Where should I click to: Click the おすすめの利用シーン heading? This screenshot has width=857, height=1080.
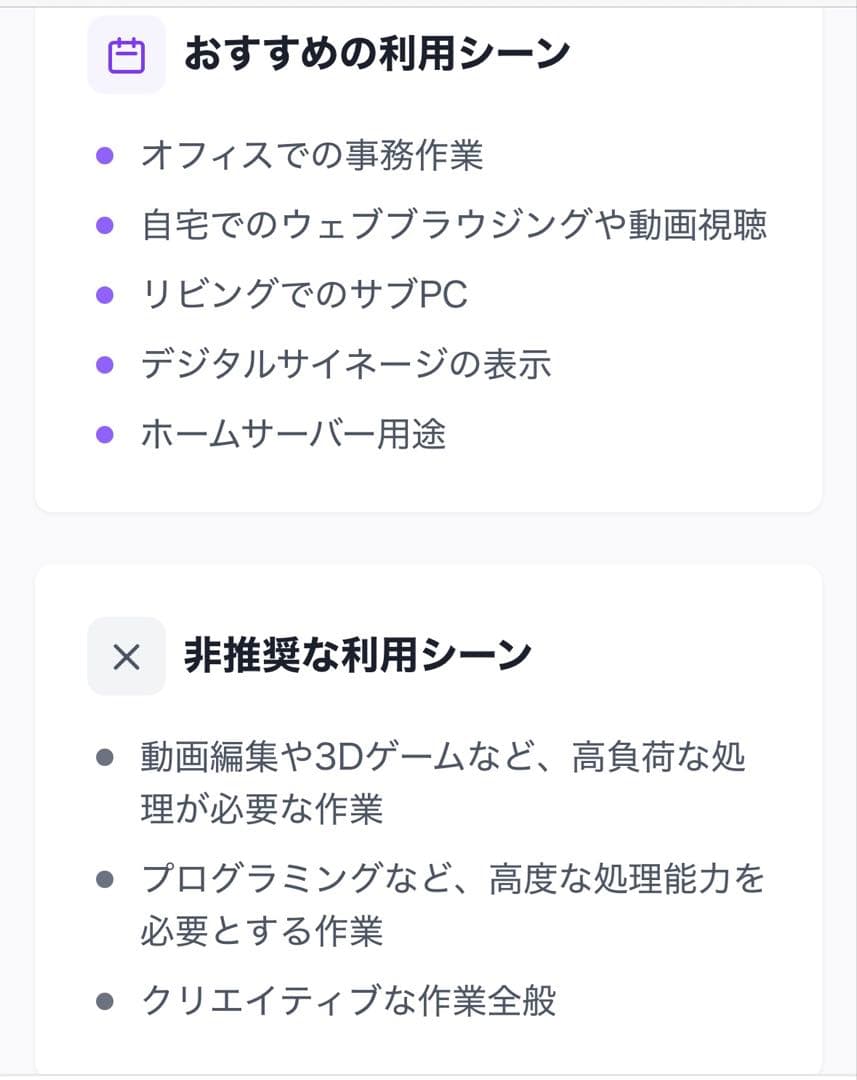(x=376, y=55)
